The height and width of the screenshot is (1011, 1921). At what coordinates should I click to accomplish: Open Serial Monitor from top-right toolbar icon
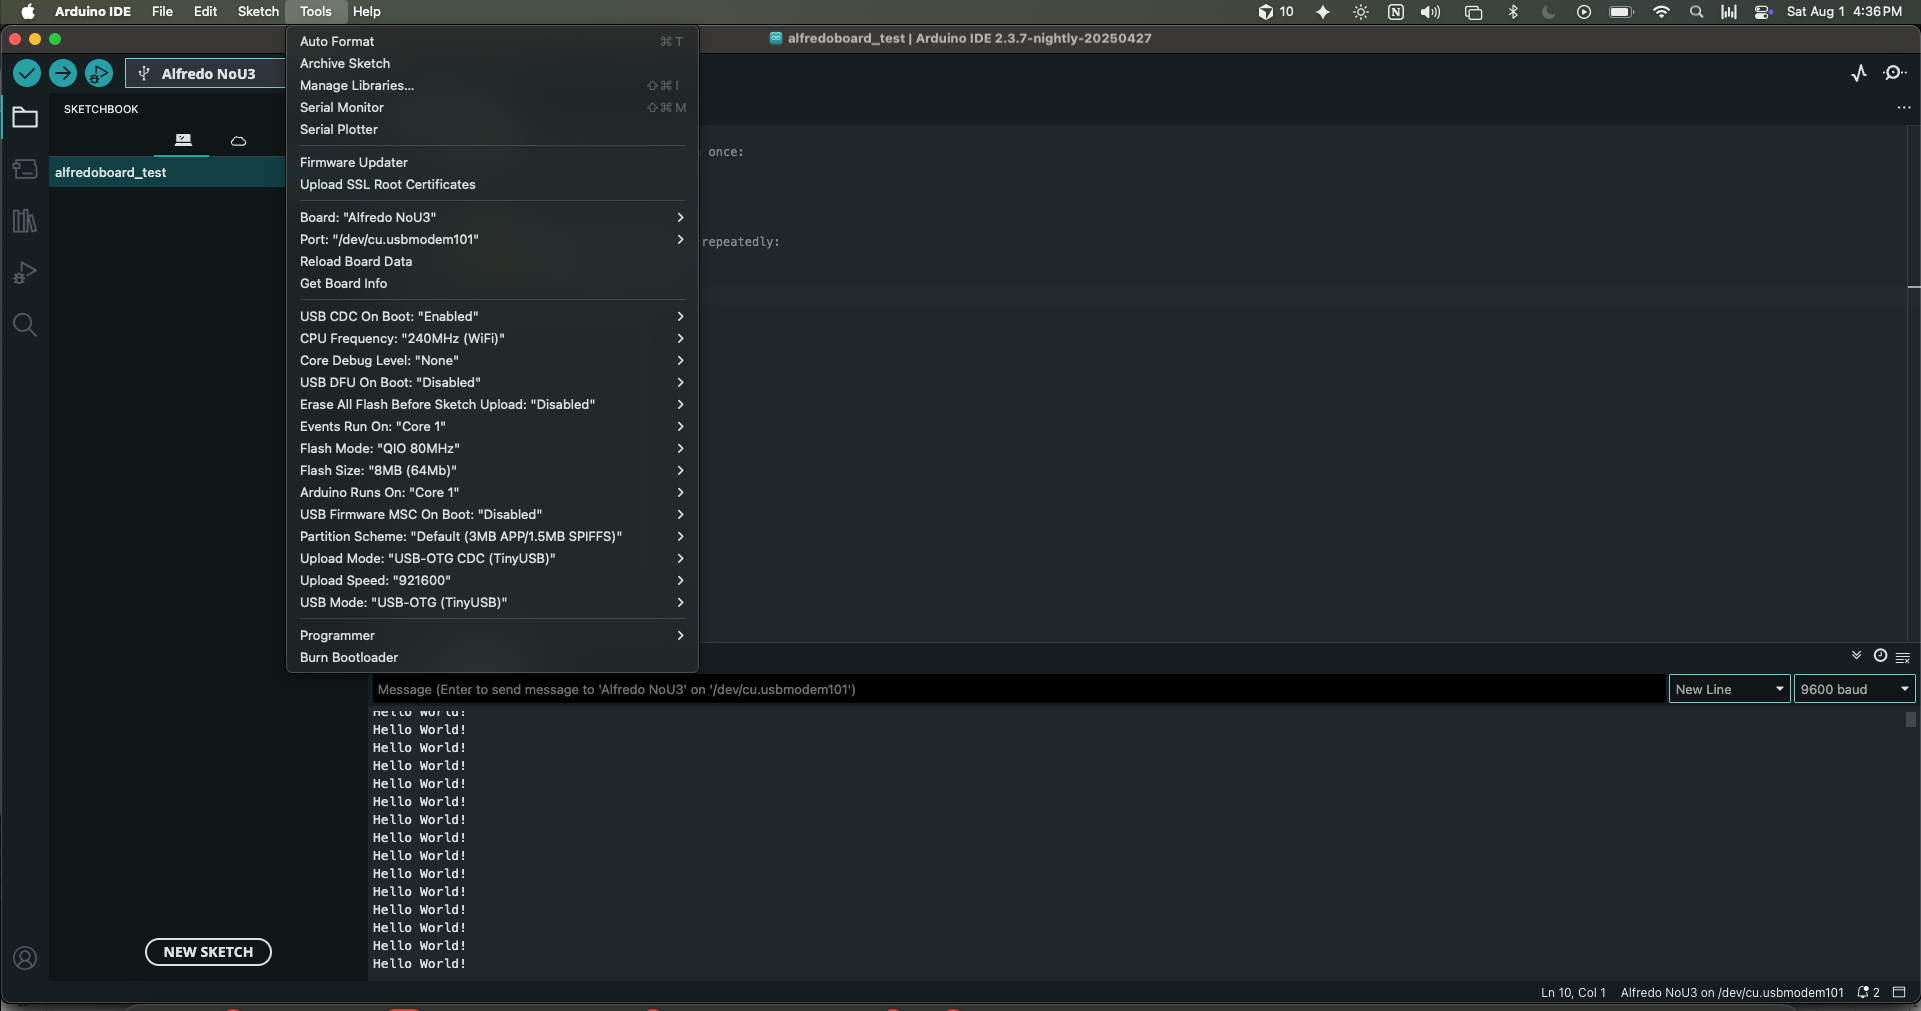pos(1894,73)
